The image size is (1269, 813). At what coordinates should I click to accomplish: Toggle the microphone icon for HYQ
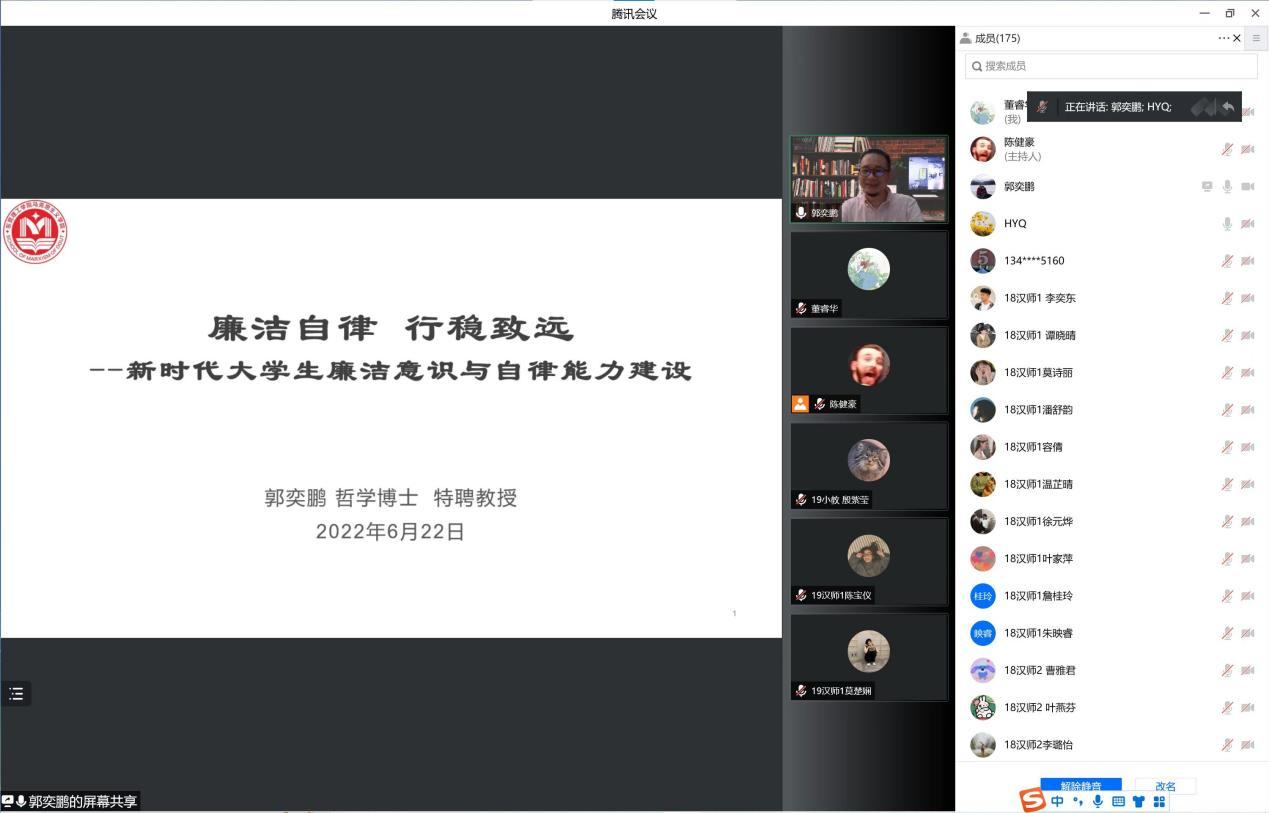tap(1227, 224)
